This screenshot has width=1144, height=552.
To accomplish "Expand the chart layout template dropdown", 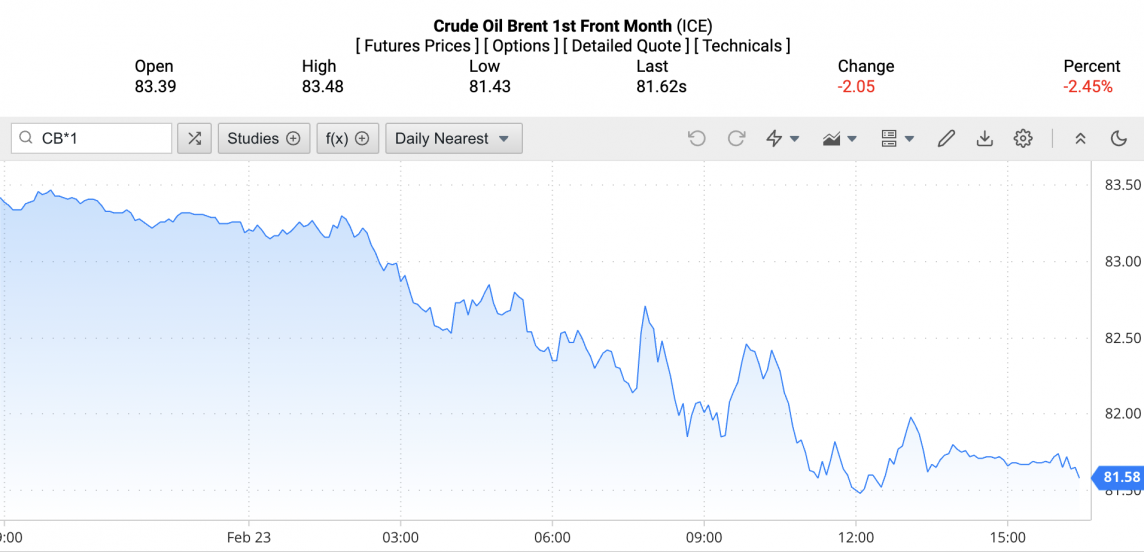I will [897, 139].
